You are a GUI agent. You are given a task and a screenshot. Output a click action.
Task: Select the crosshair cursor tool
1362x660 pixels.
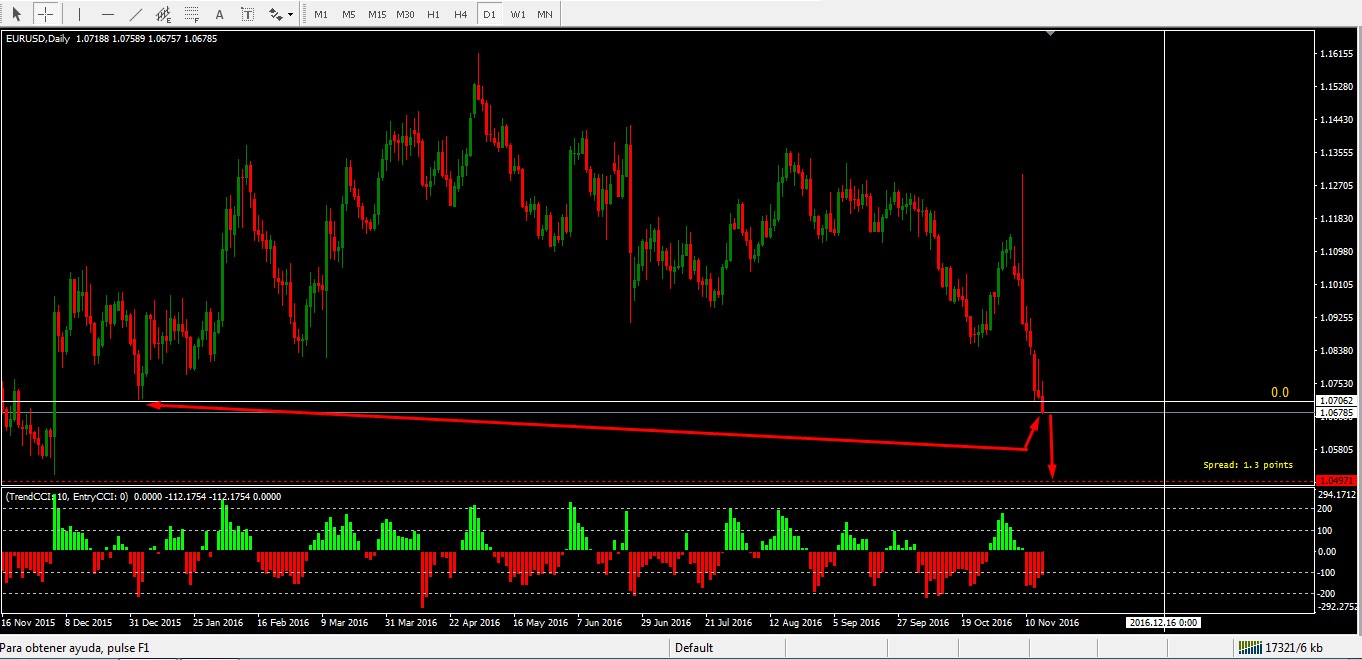(45, 13)
